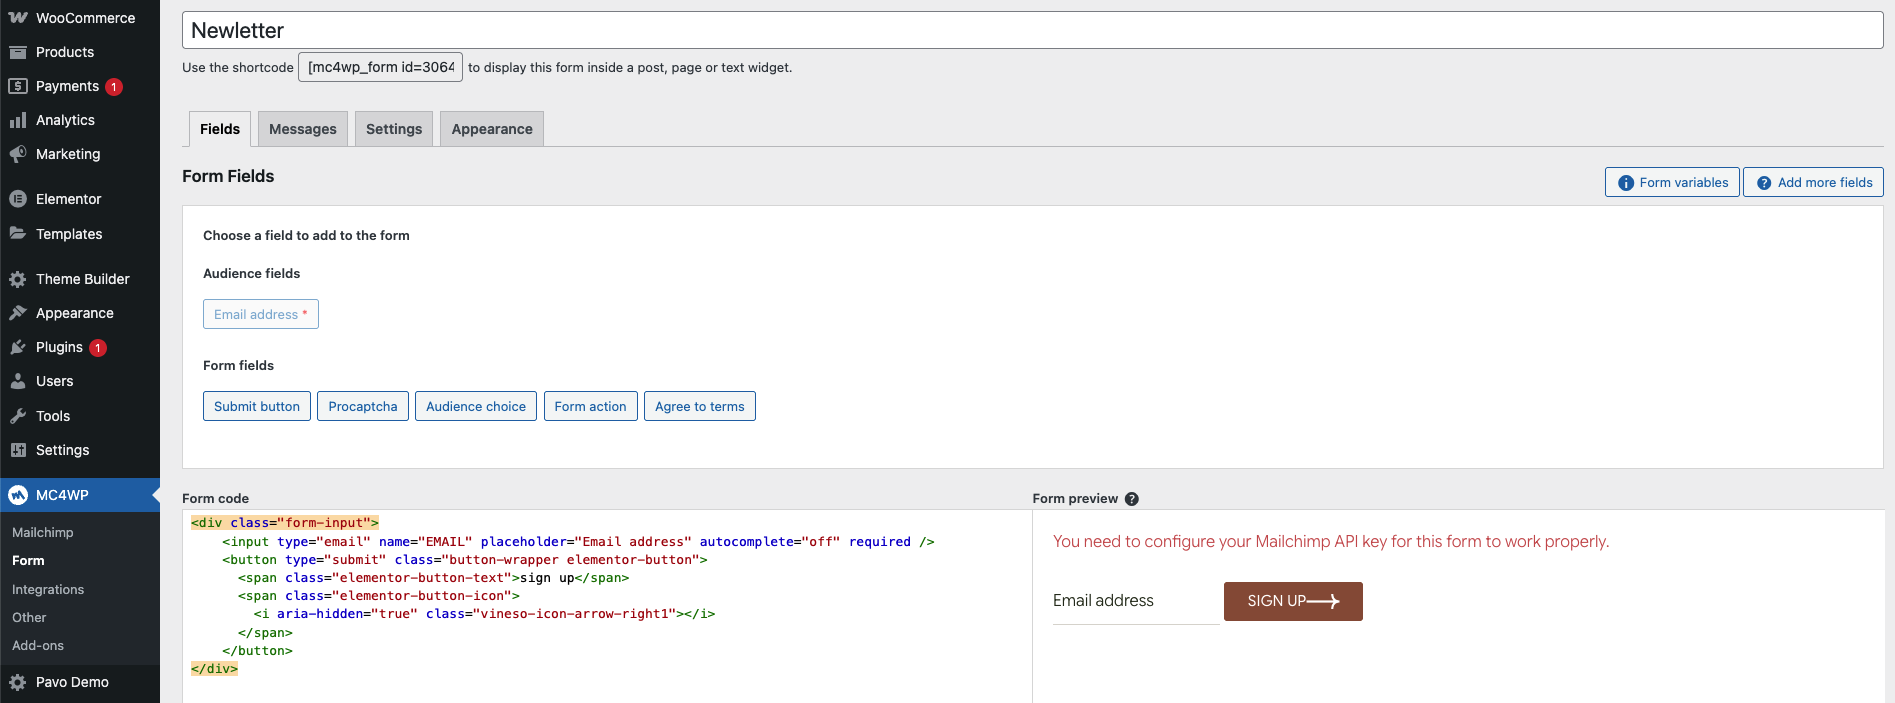Open Products via its sidebar icon

click(x=18, y=52)
